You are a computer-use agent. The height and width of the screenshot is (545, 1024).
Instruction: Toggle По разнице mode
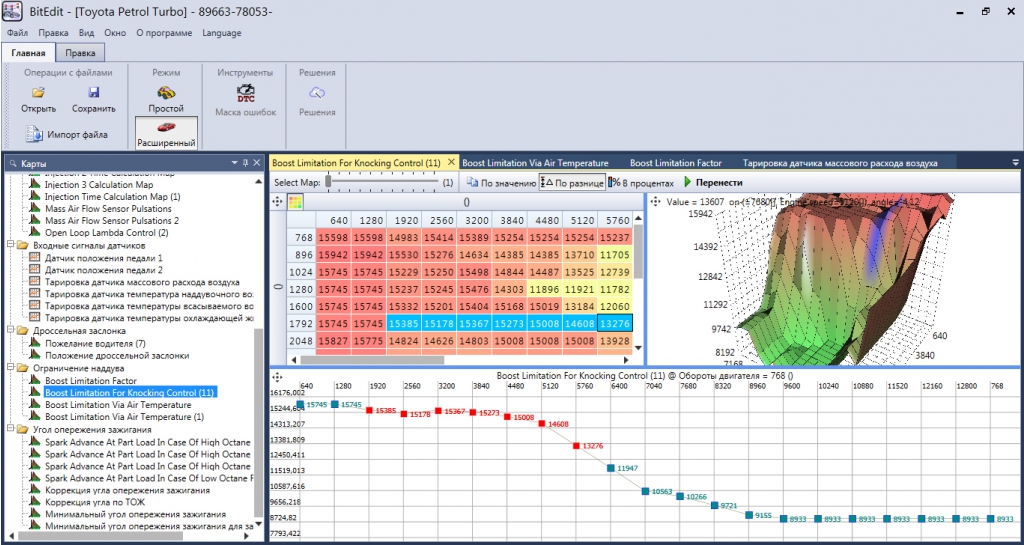coord(571,183)
